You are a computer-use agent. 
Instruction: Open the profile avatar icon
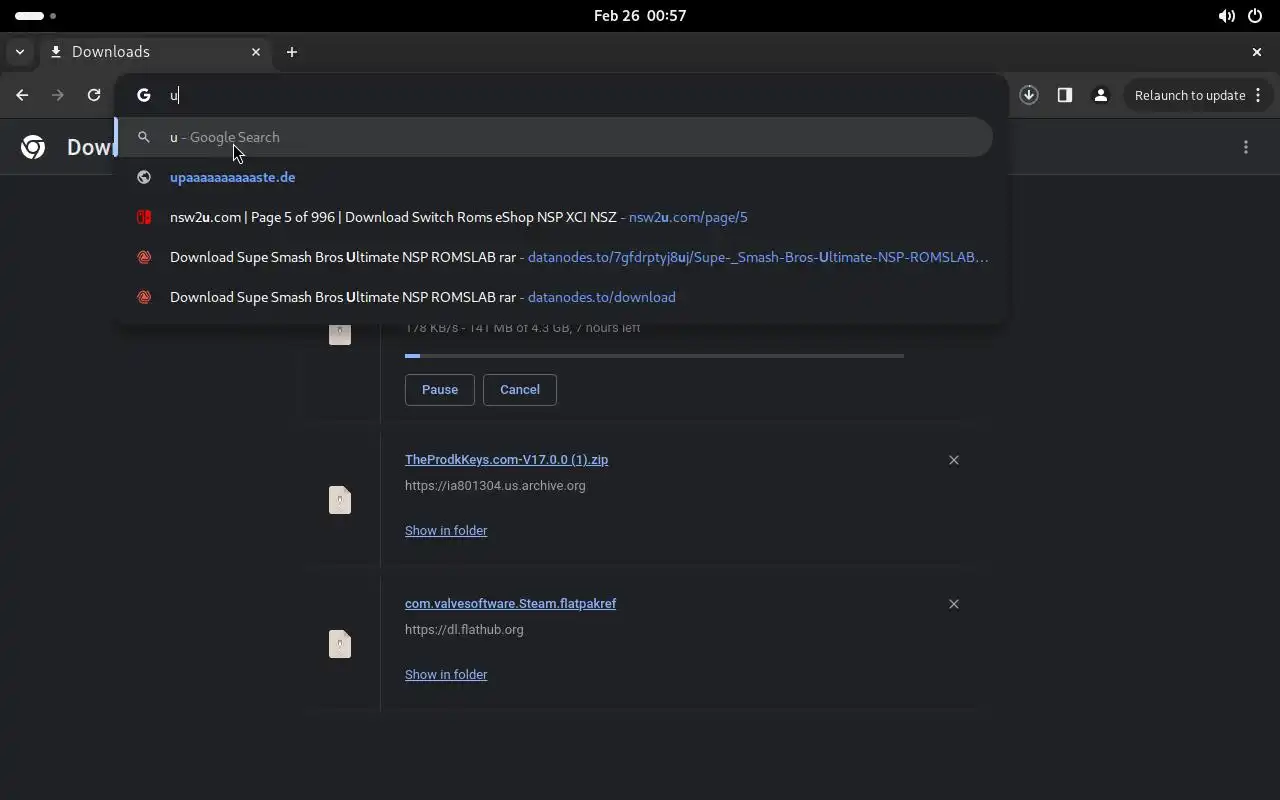[1101, 95]
